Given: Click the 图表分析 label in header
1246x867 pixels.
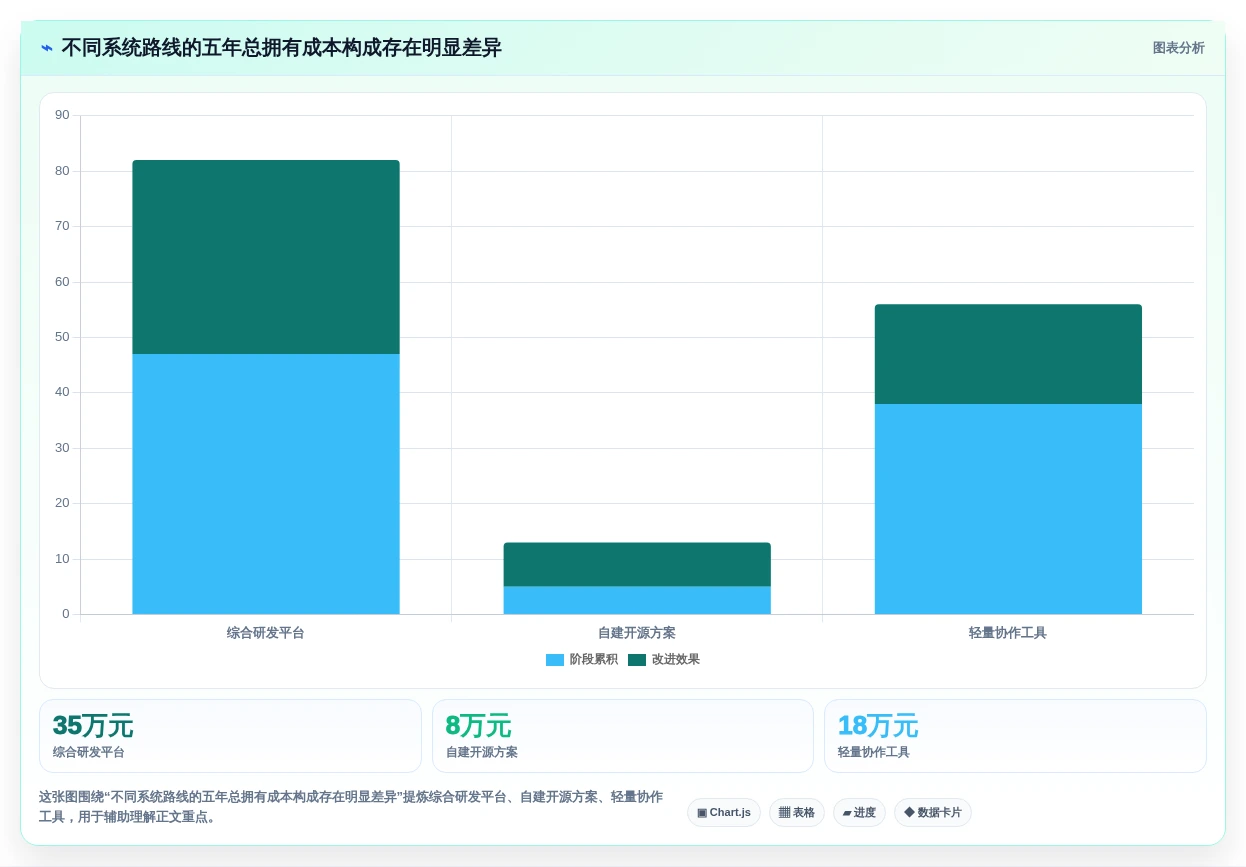Looking at the screenshot, I should 1178,48.
